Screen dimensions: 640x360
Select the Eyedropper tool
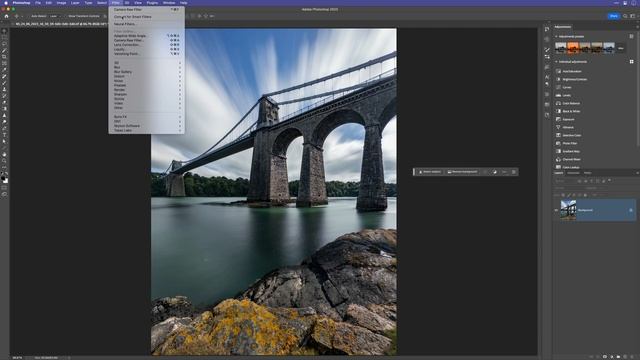[x=4, y=70]
